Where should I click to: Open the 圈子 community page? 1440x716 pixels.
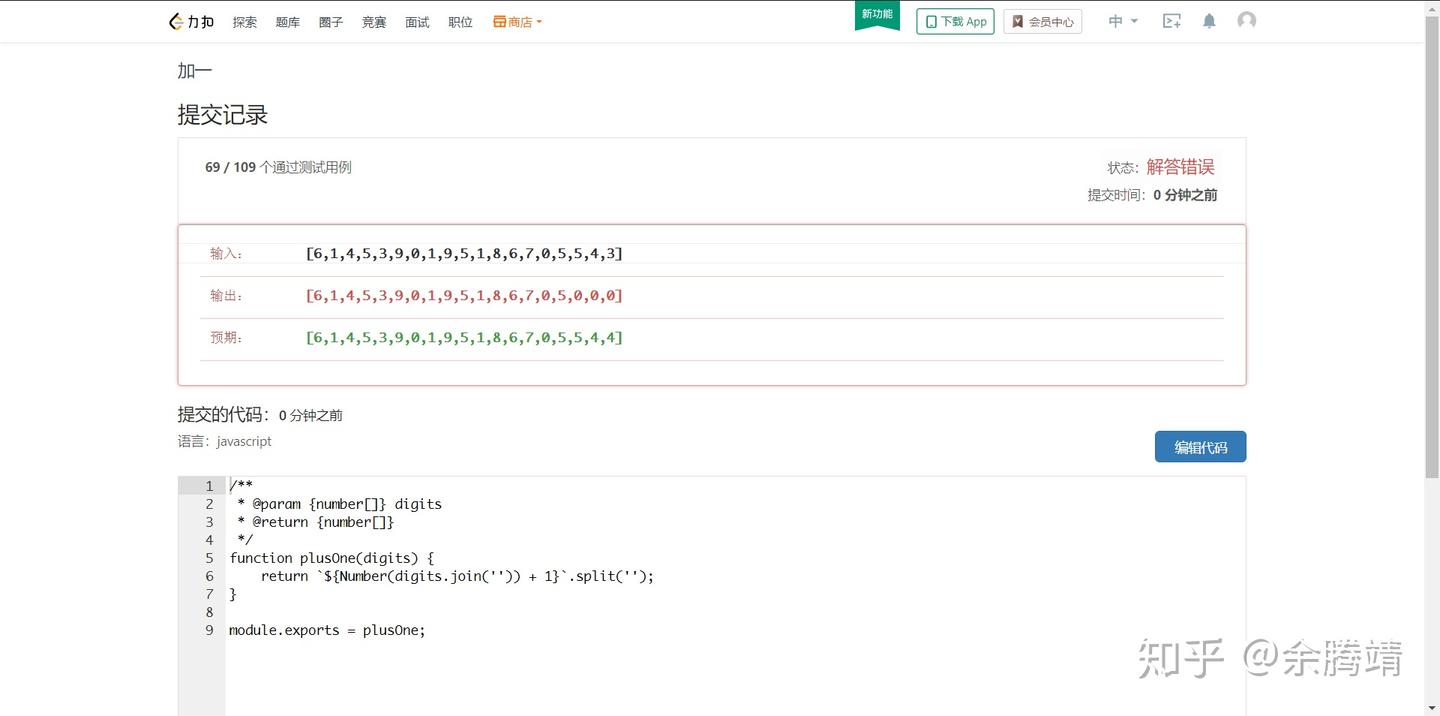[331, 22]
